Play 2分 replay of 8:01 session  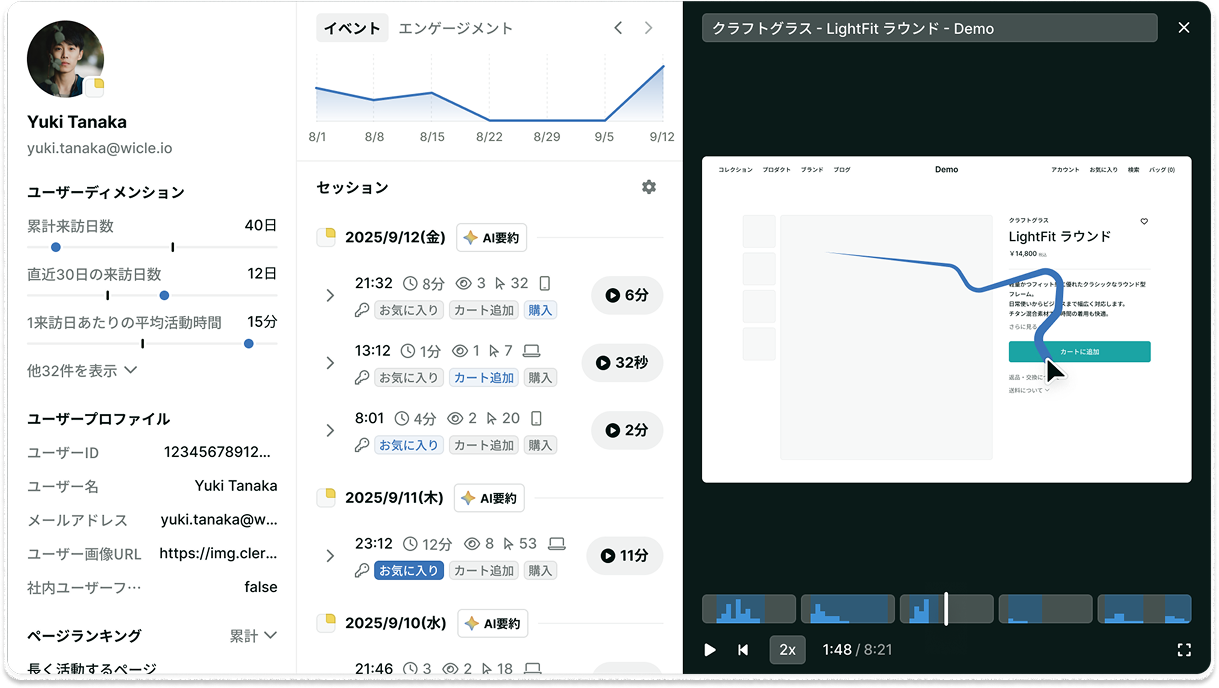click(x=627, y=430)
